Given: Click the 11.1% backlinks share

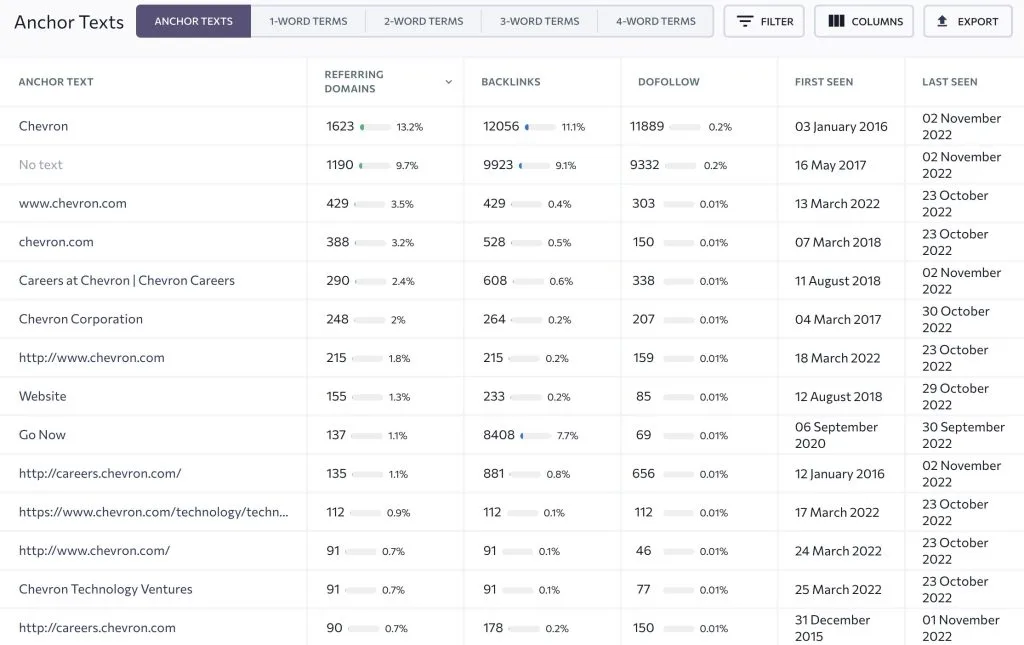Looking at the screenshot, I should [x=573, y=127].
